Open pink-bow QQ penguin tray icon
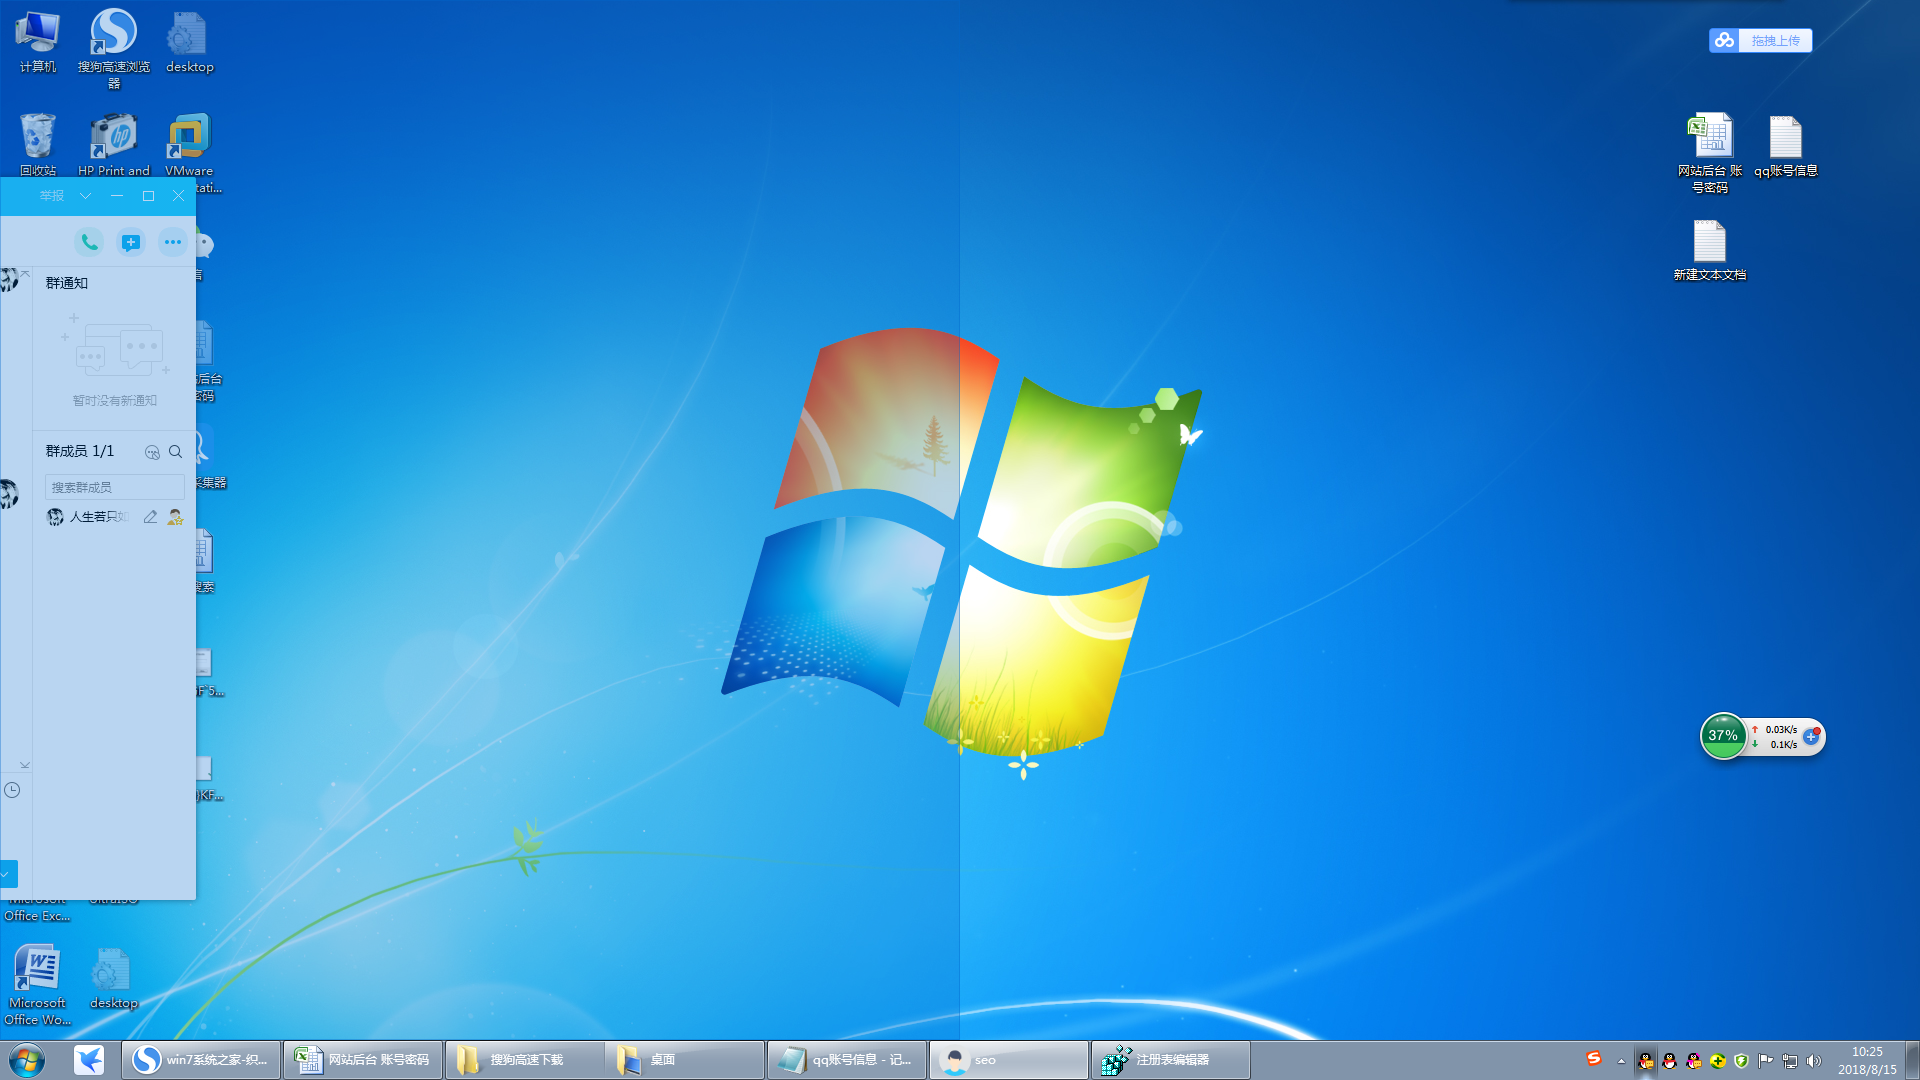1920x1080 pixels. click(x=1694, y=1061)
